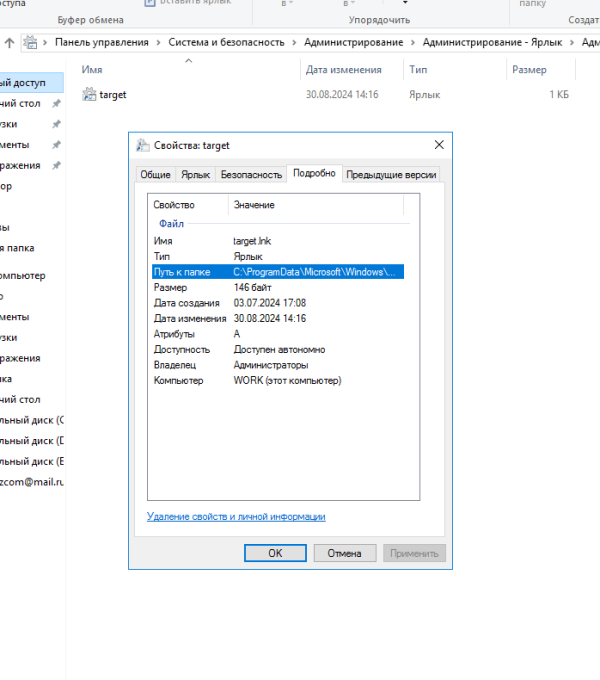Click the Properties dialog title icon

tap(142, 145)
